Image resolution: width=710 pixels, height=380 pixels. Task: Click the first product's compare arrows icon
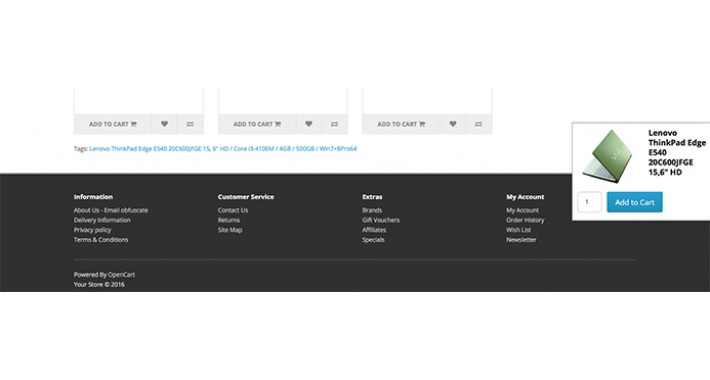click(x=190, y=124)
